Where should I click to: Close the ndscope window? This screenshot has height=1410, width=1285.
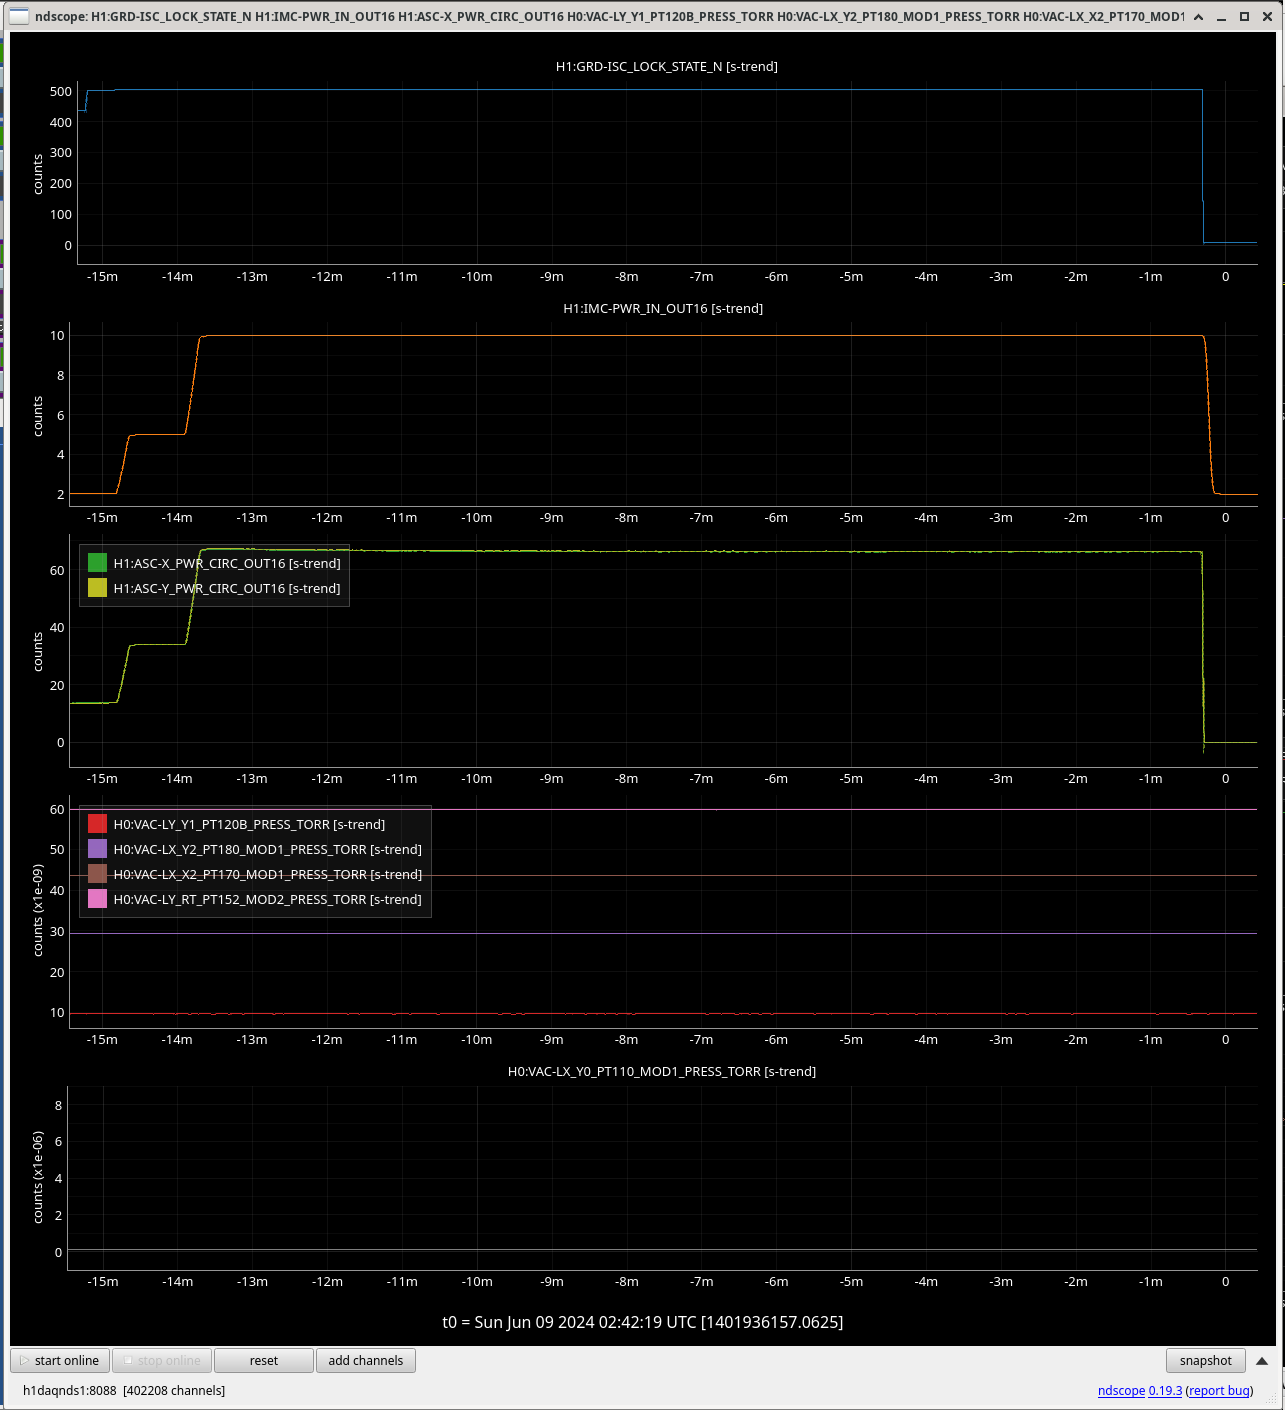point(1268,16)
